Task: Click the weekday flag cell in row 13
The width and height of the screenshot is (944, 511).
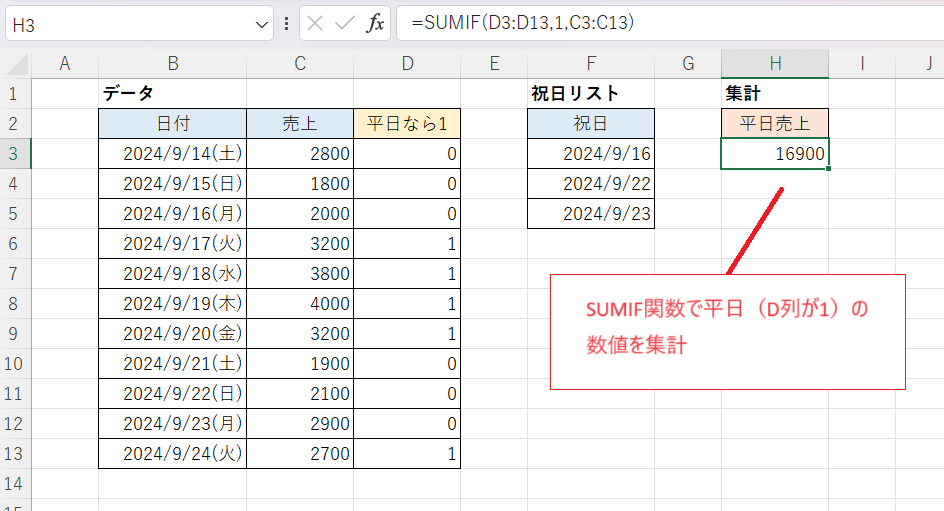Action: (407, 454)
